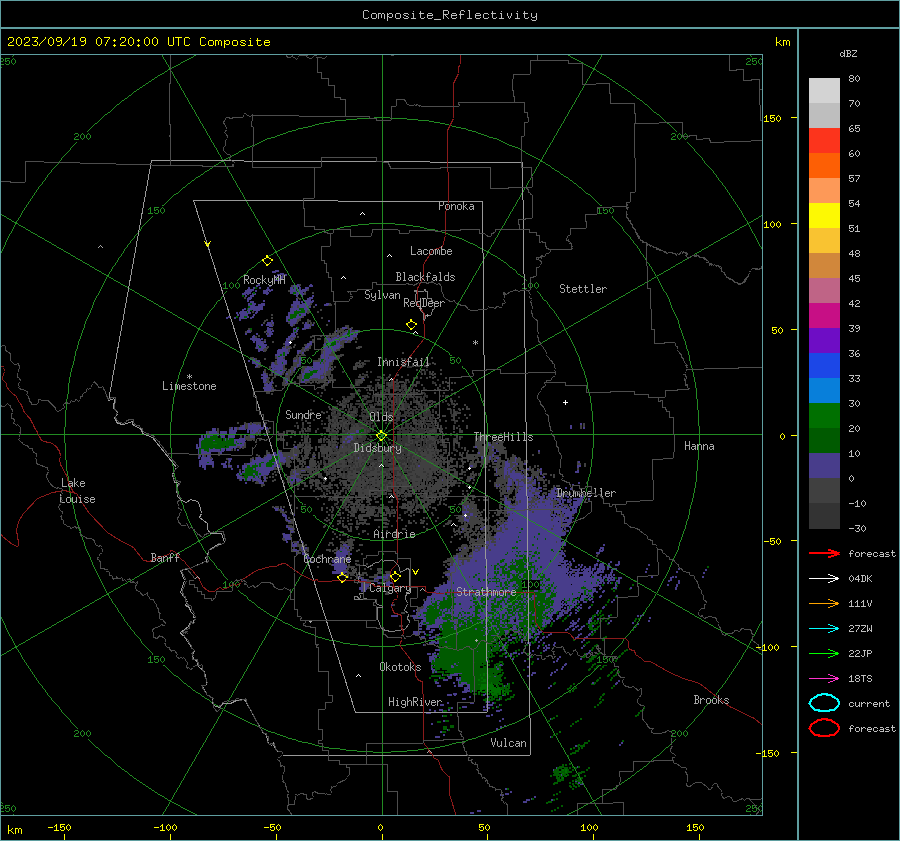The width and height of the screenshot is (900, 841).
Task: Click the Calgary city label
Action: point(390,588)
